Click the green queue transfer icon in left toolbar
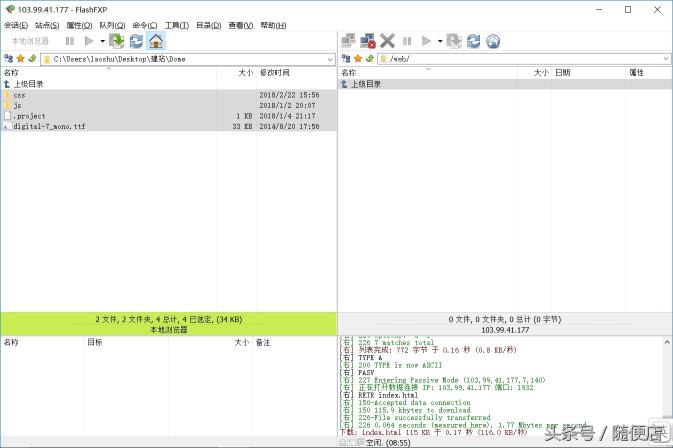 [x=117, y=41]
